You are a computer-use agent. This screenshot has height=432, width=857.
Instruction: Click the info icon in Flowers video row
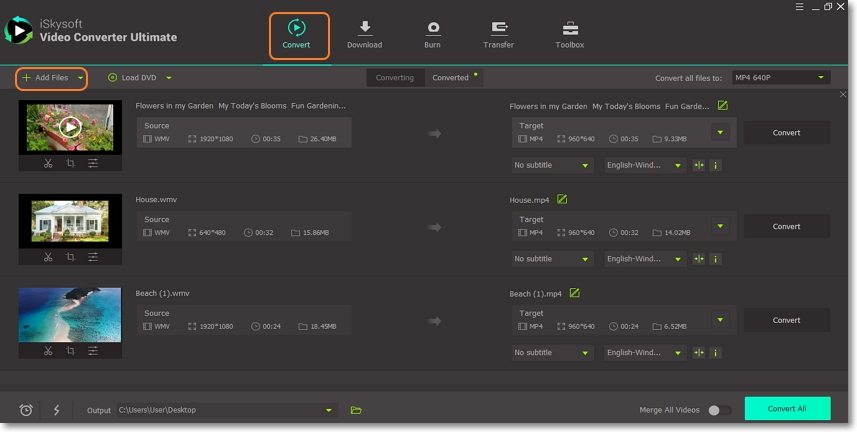(x=716, y=165)
